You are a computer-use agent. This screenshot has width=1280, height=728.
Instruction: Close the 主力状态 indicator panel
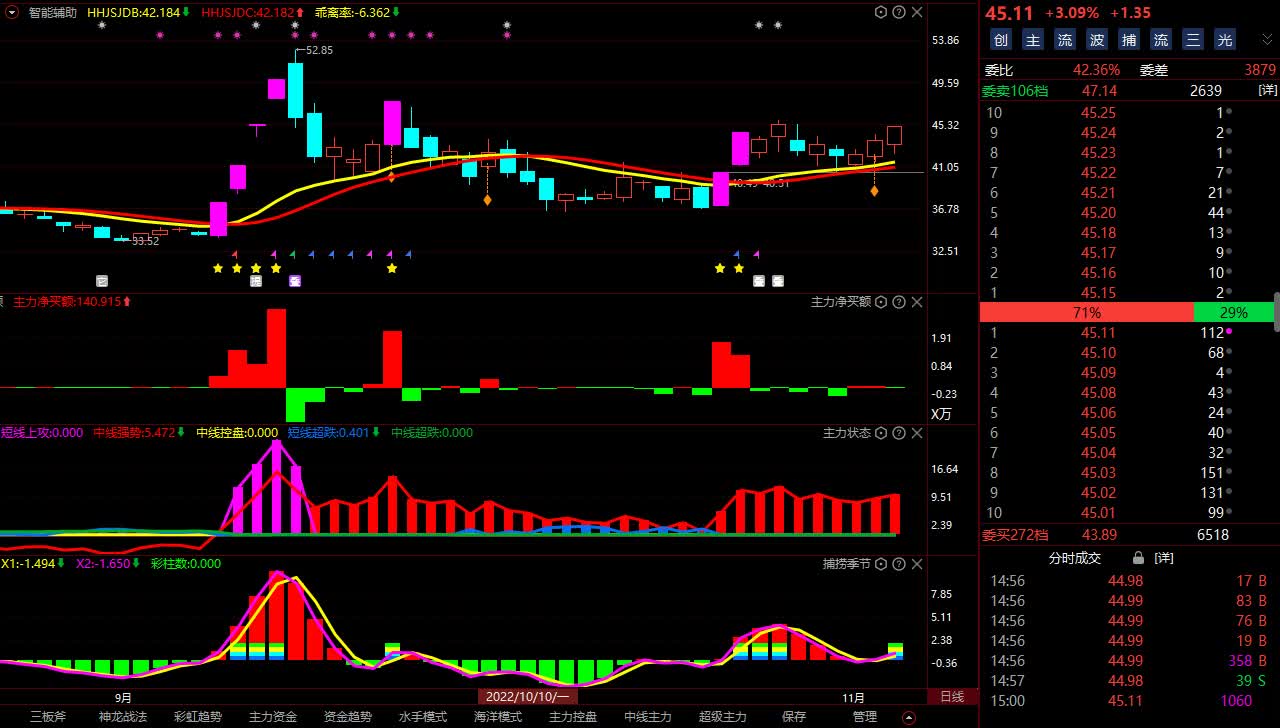pos(917,433)
